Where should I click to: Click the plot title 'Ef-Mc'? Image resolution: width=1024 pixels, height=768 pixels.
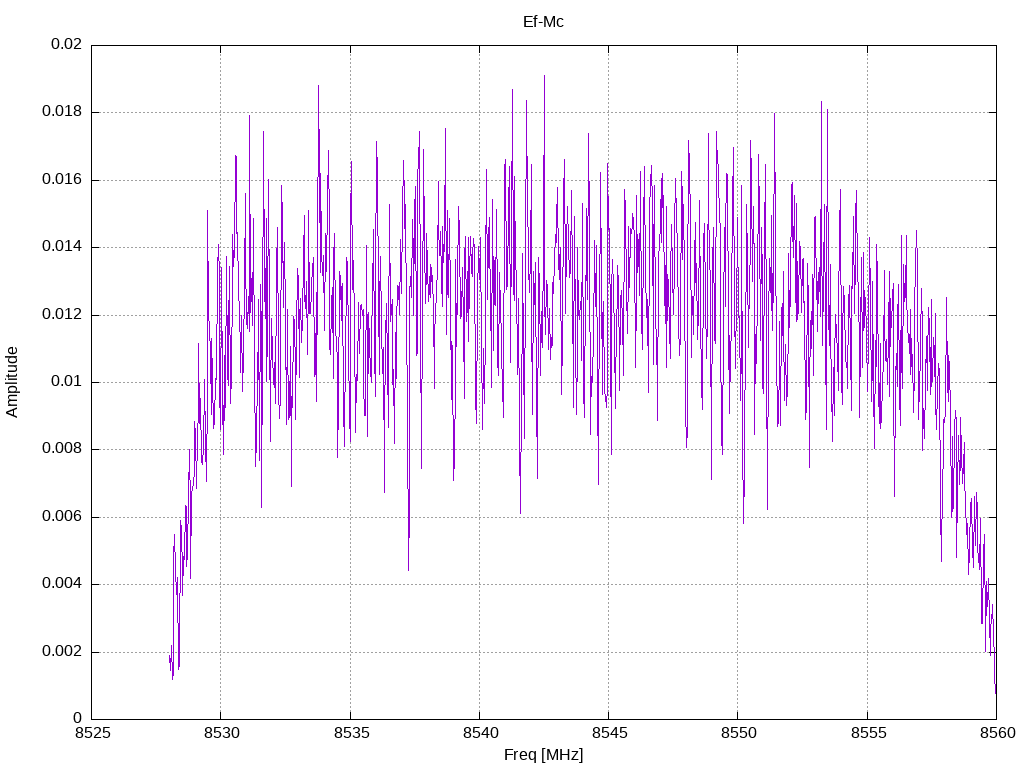point(543,22)
